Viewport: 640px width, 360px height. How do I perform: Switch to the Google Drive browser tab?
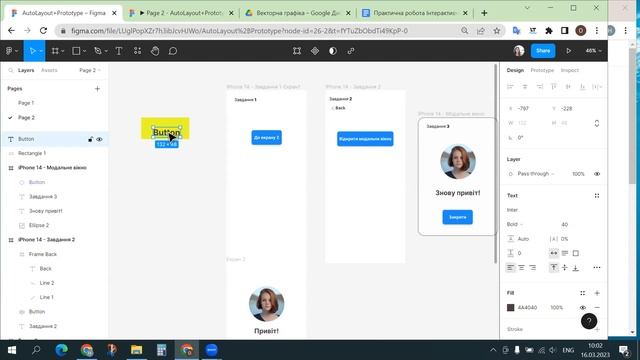click(298, 13)
